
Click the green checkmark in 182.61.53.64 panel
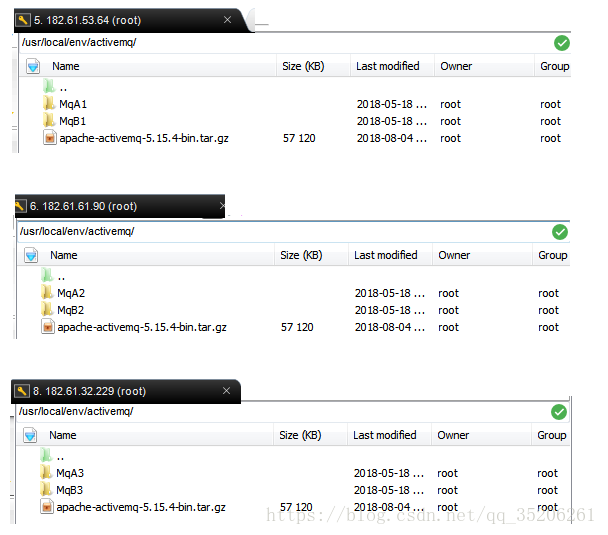pyautogui.click(x=562, y=43)
